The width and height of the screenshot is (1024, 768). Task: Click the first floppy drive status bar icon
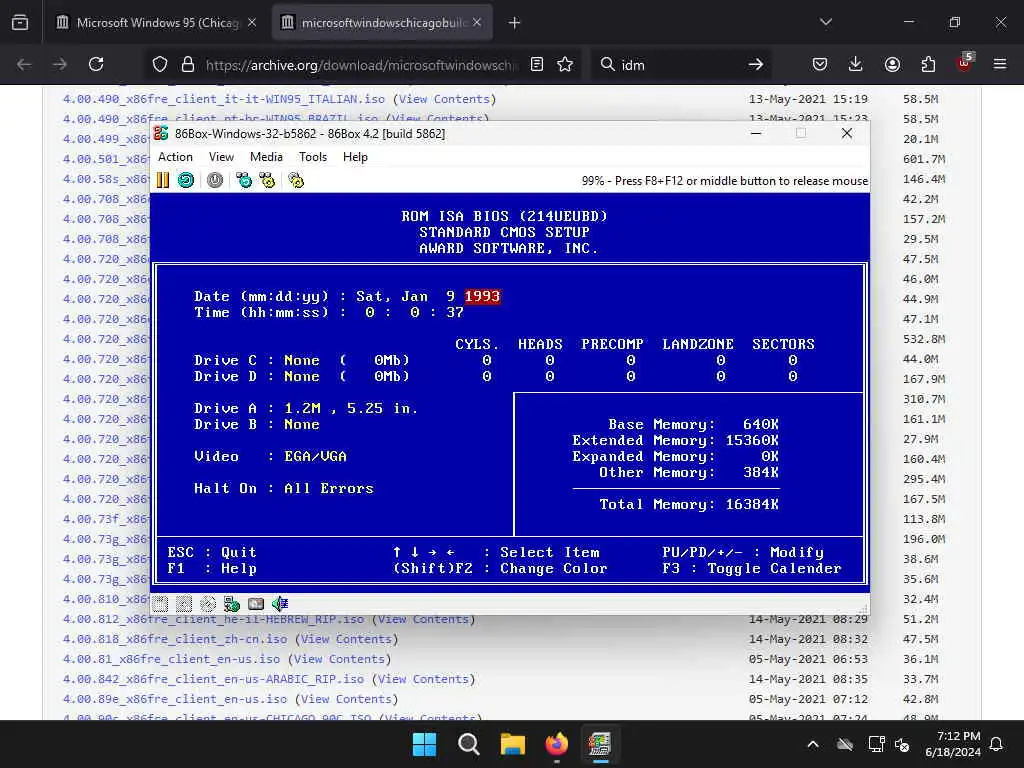(160, 604)
